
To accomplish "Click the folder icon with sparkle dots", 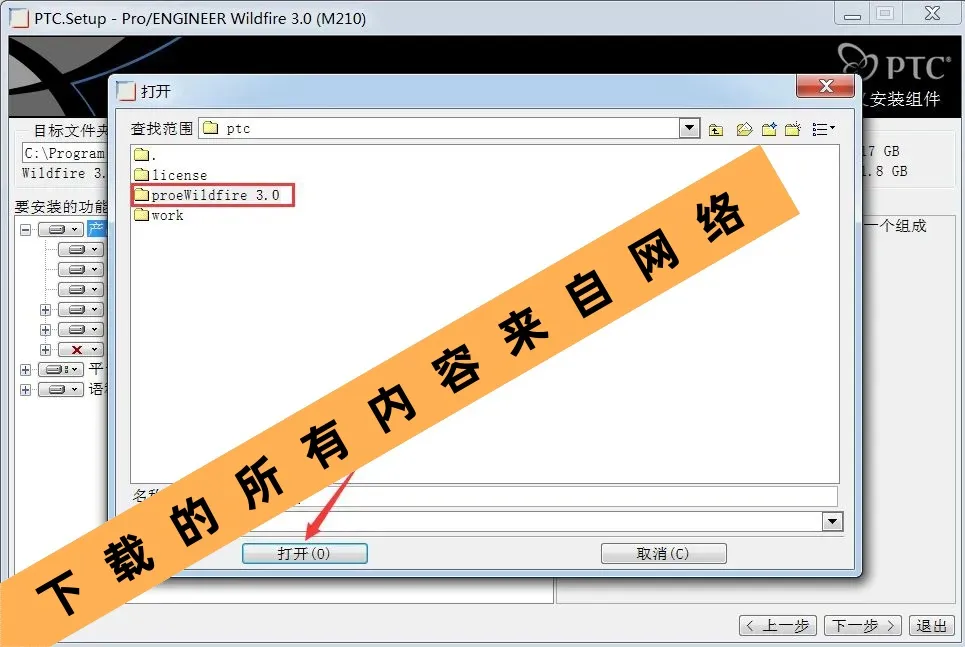I will click(793, 129).
